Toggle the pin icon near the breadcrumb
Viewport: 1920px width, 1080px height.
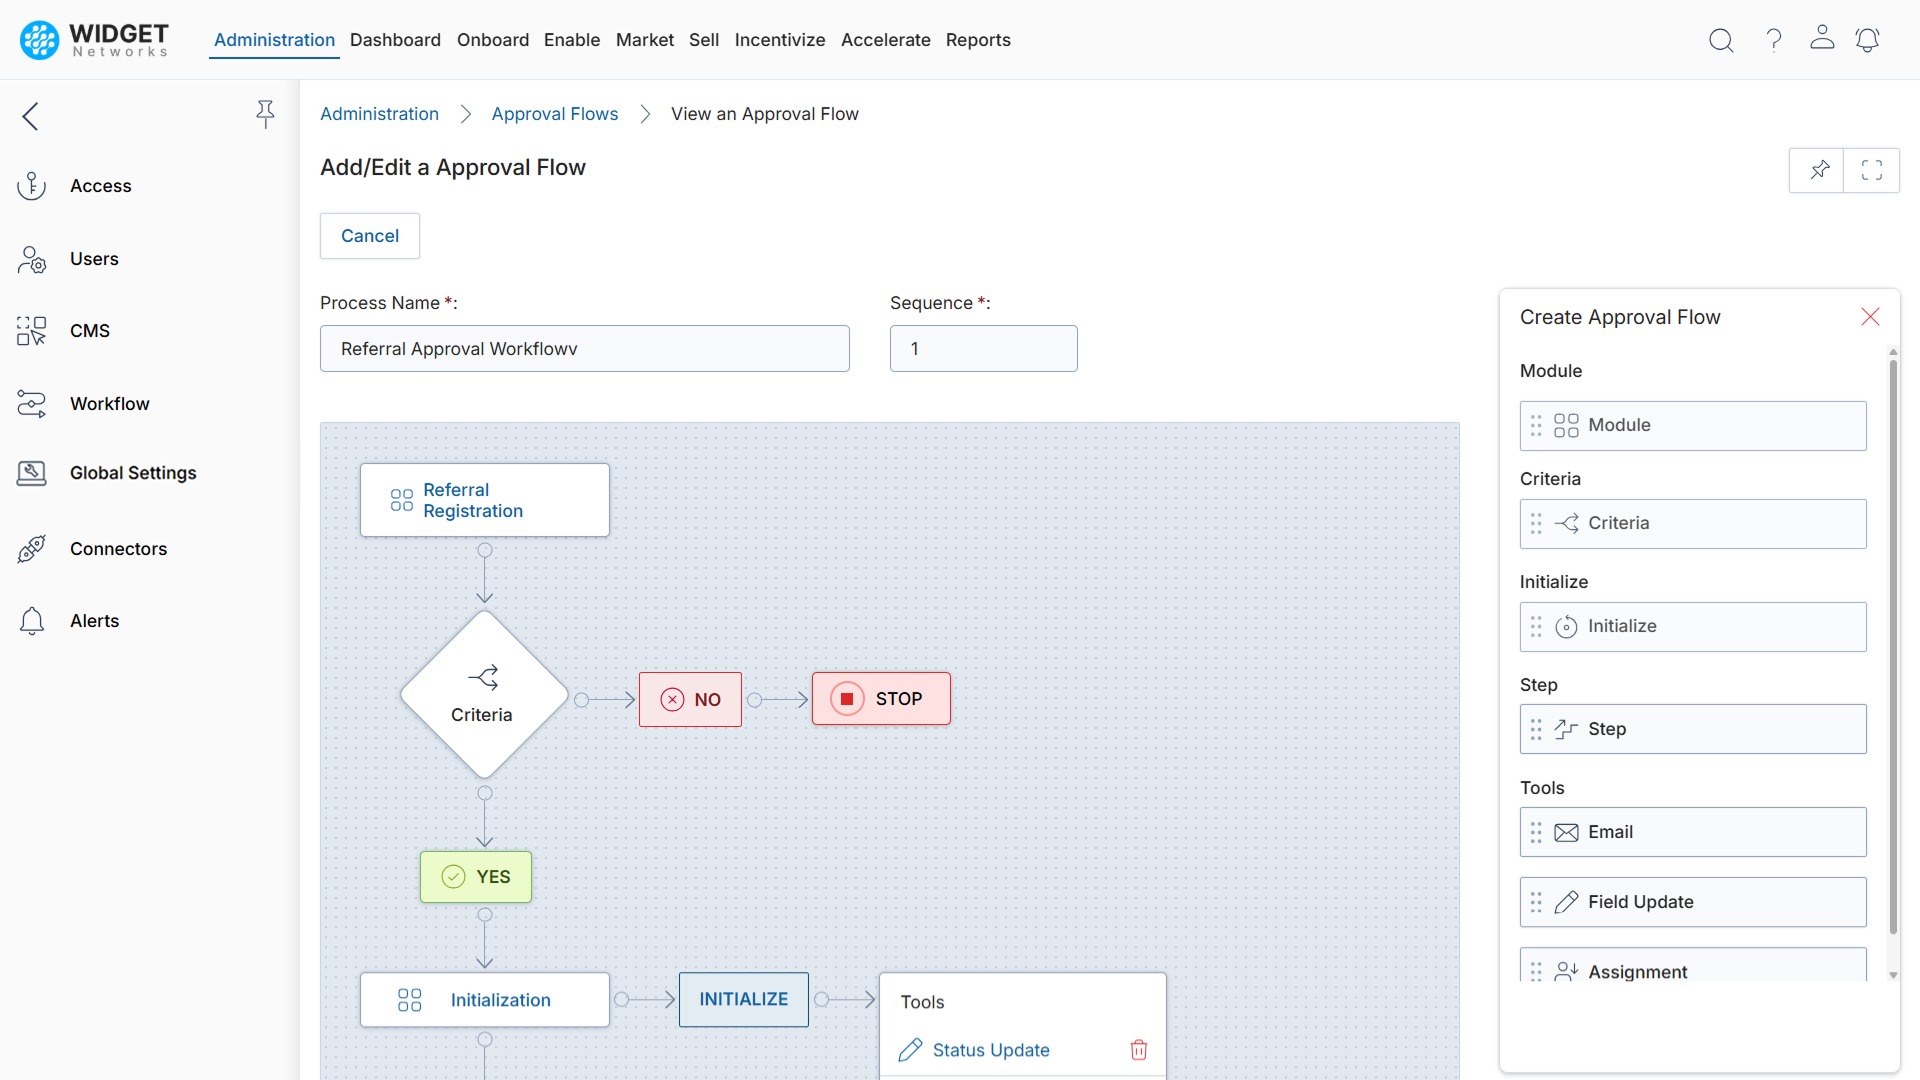click(x=265, y=114)
